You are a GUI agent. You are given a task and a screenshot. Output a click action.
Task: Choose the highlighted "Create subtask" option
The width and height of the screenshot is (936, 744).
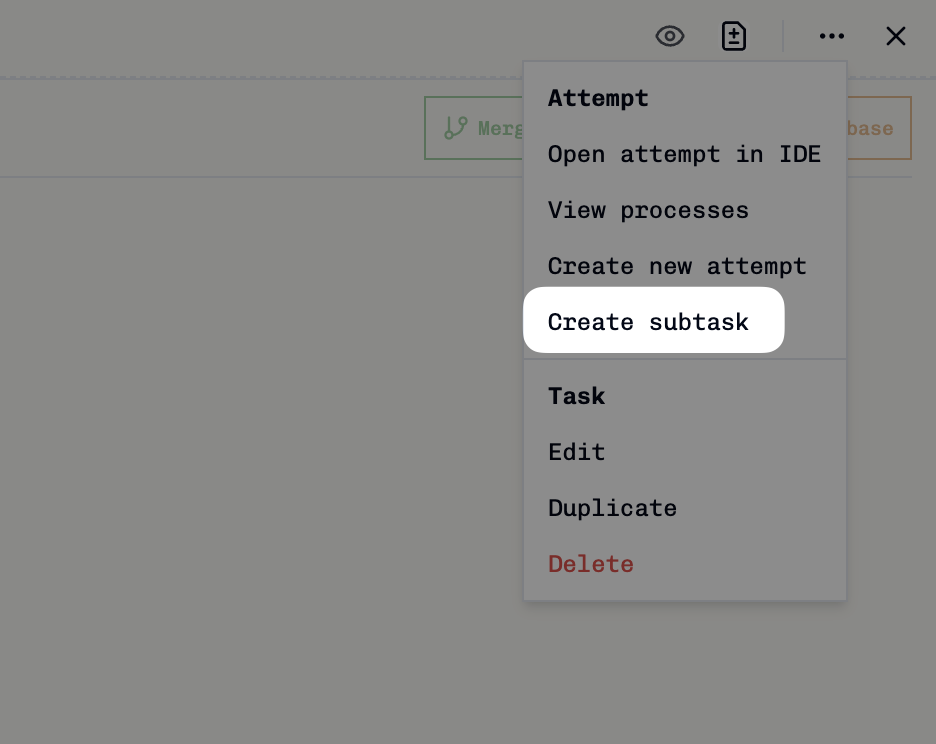click(x=648, y=322)
